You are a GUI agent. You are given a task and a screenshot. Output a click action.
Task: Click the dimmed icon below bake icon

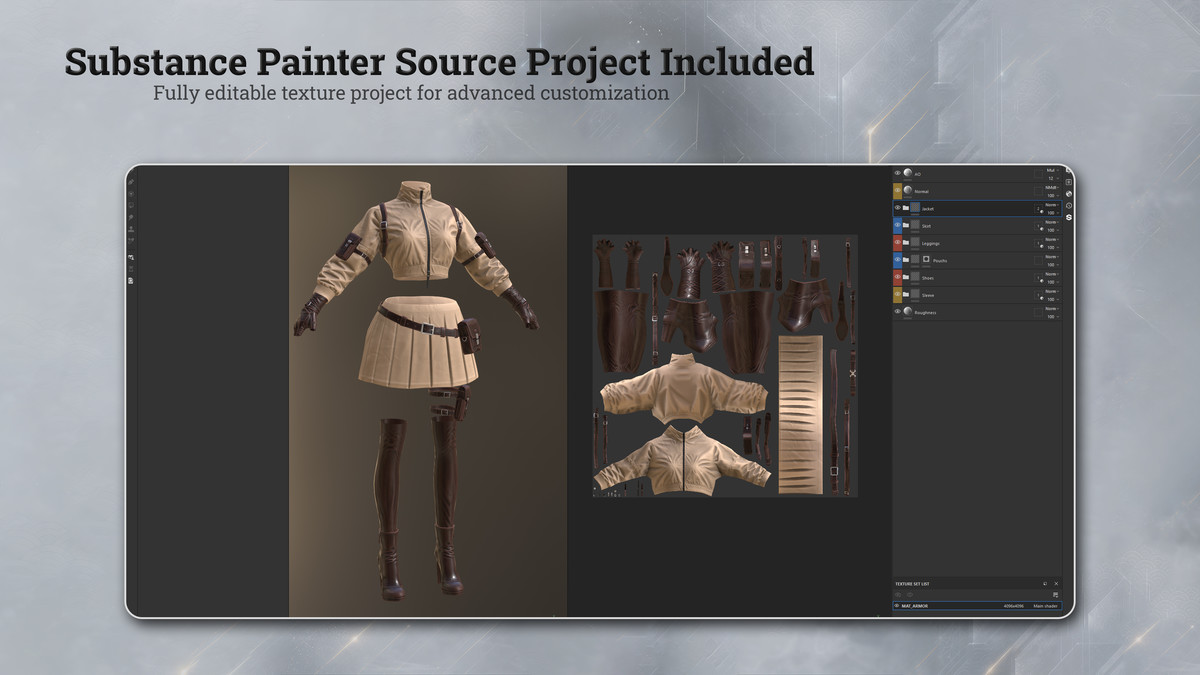(x=131, y=269)
